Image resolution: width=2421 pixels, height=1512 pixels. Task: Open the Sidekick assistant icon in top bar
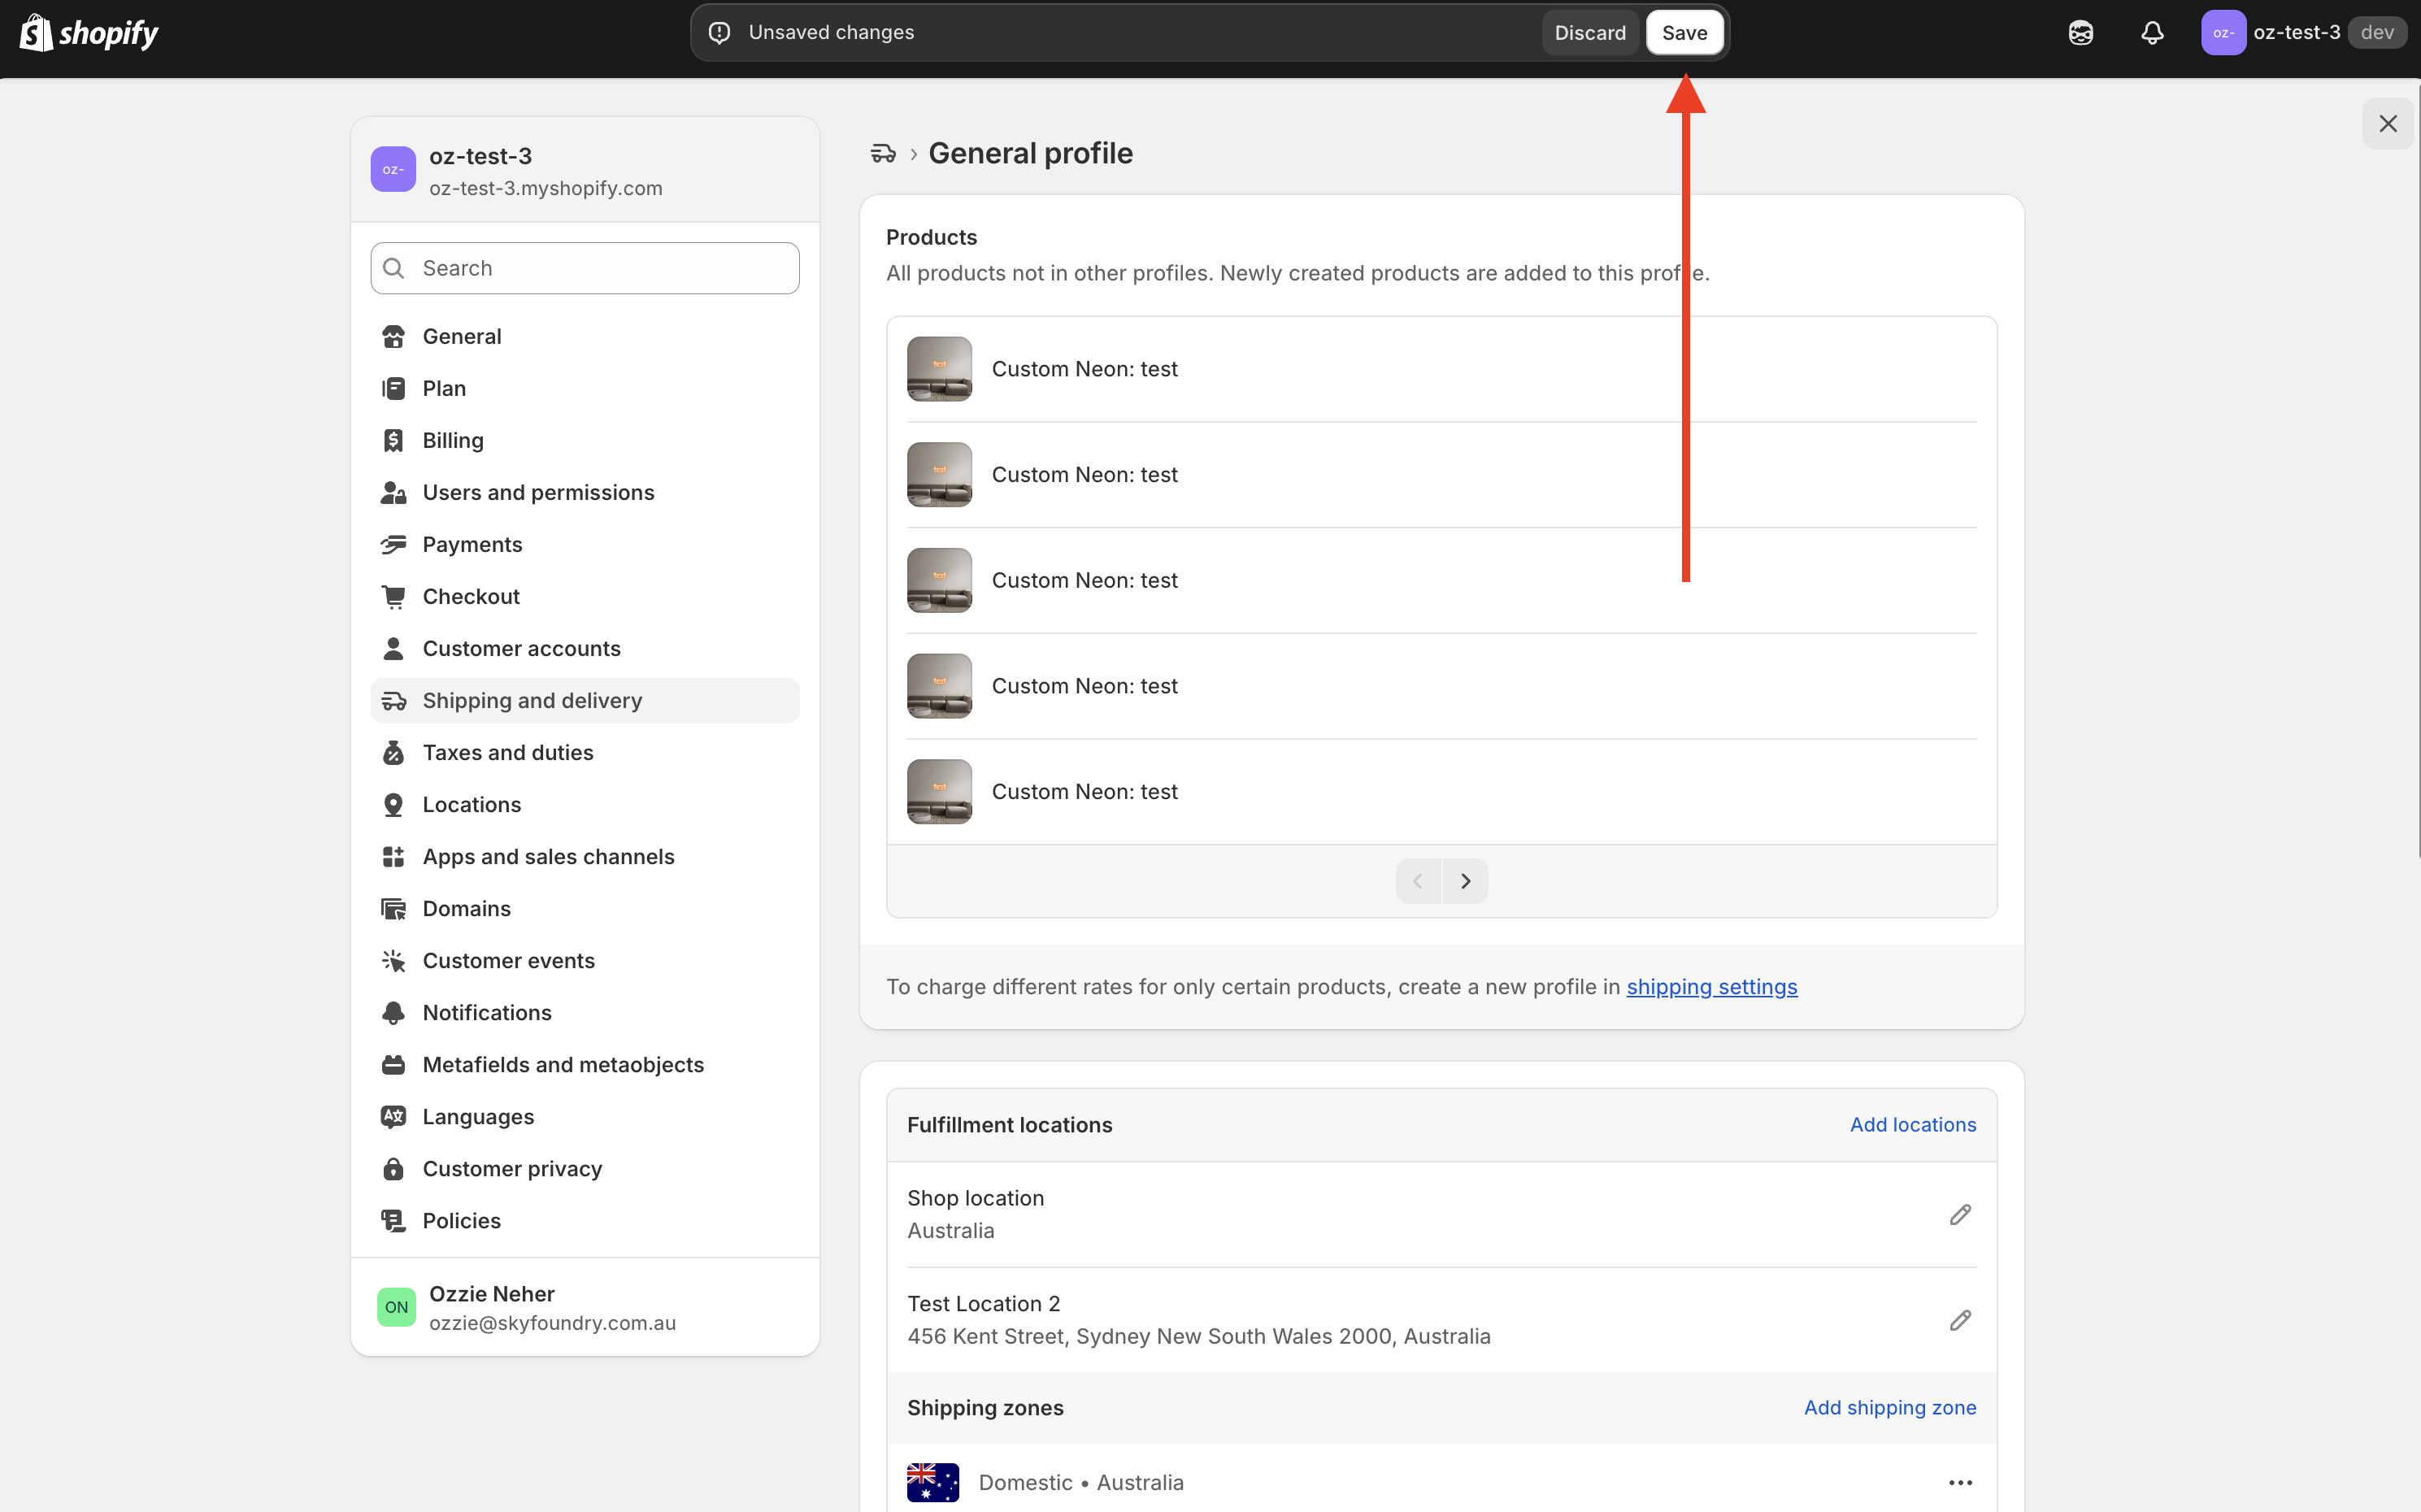click(2081, 33)
